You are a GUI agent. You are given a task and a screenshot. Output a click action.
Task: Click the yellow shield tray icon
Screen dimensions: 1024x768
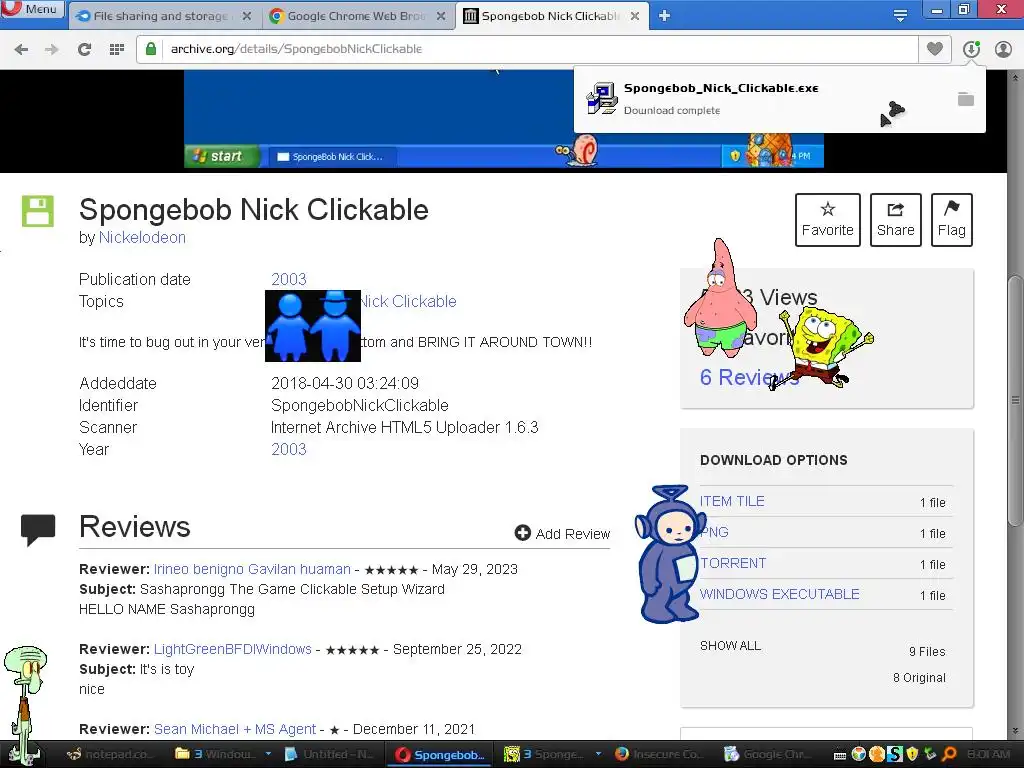tap(912, 754)
